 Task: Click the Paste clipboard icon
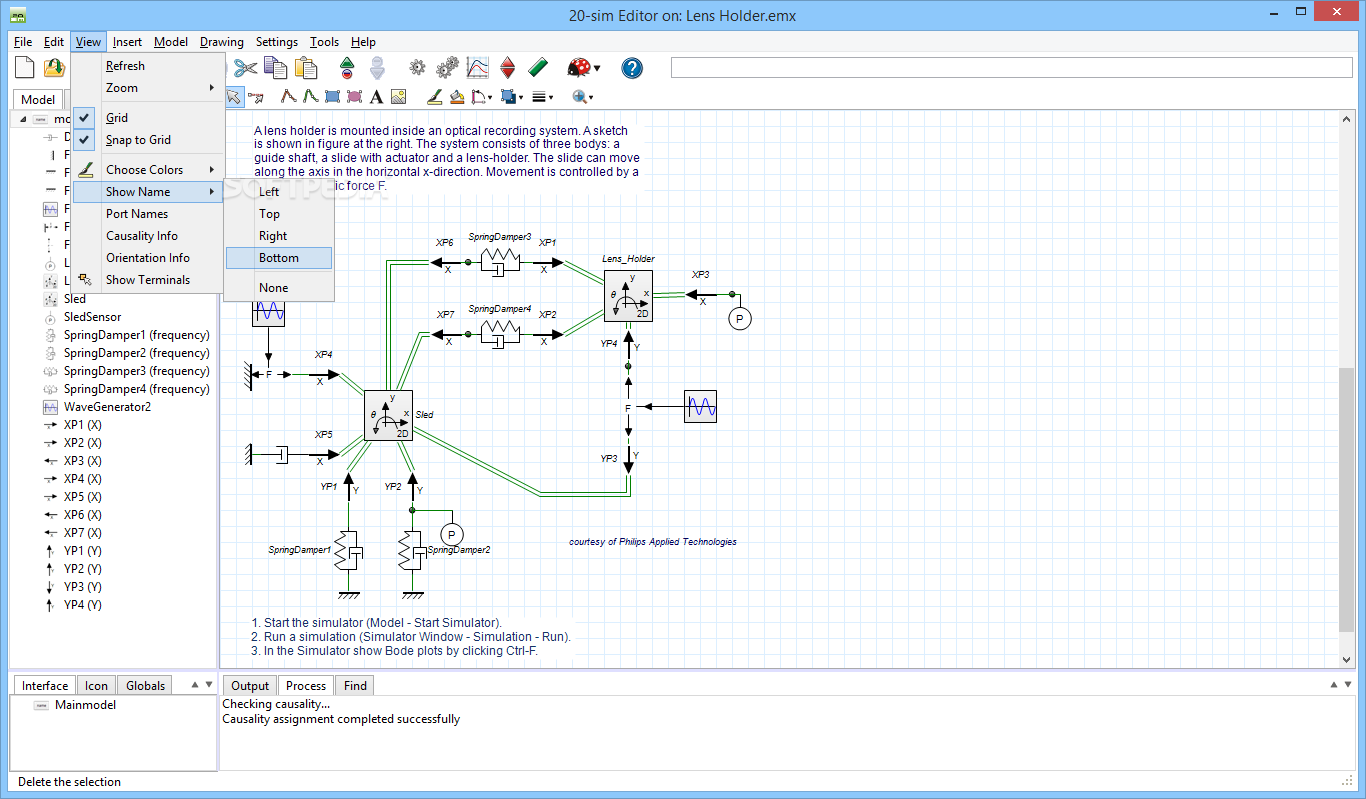point(305,68)
